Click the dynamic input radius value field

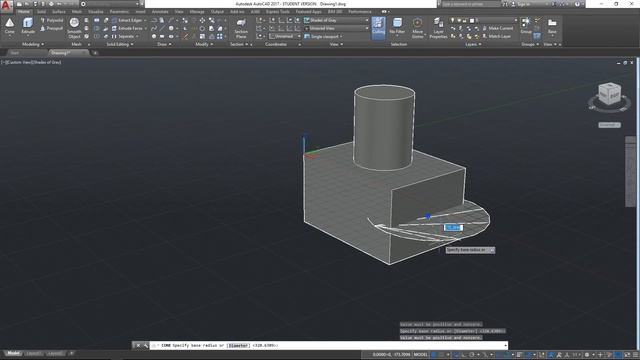coord(453,227)
